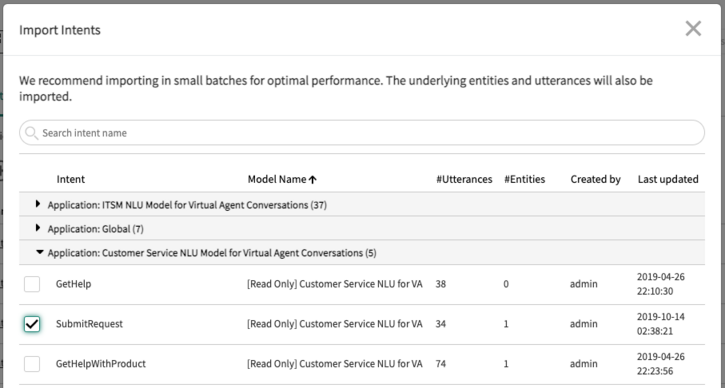This screenshot has height=388, width=725.
Task: Click the Application: Global (7) label
Action: 96,229
